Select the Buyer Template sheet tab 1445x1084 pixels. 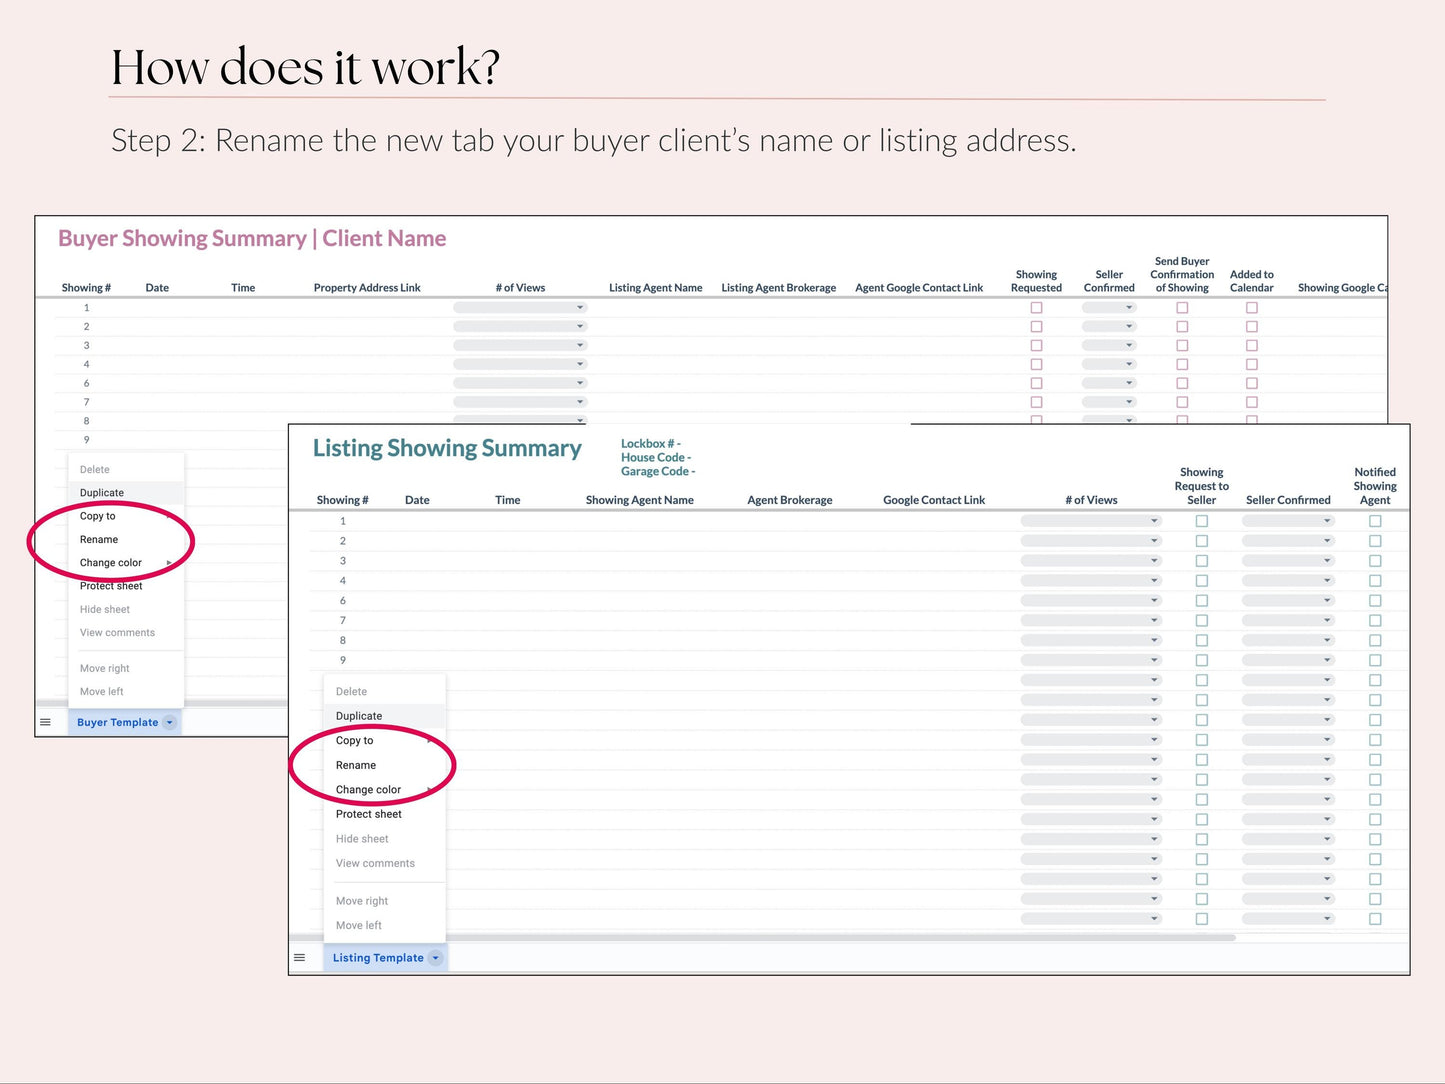tap(118, 722)
